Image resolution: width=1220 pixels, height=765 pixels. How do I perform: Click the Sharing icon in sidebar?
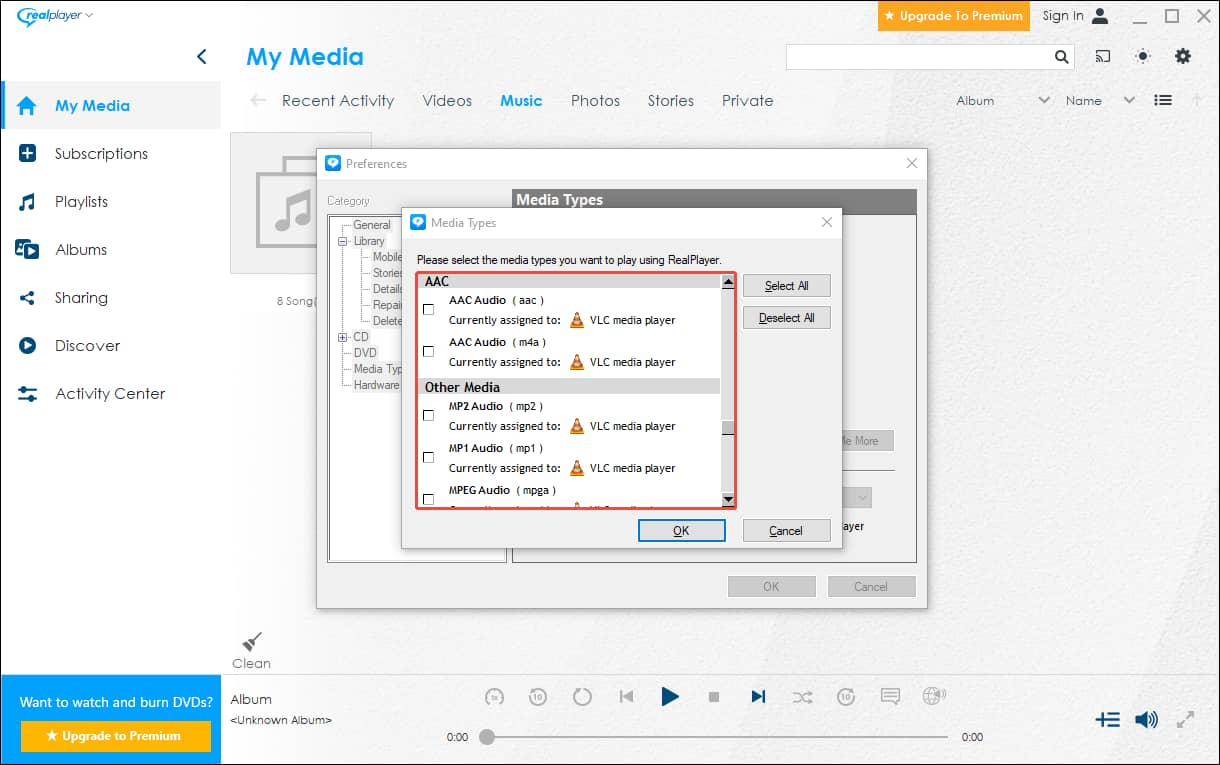click(x=25, y=297)
